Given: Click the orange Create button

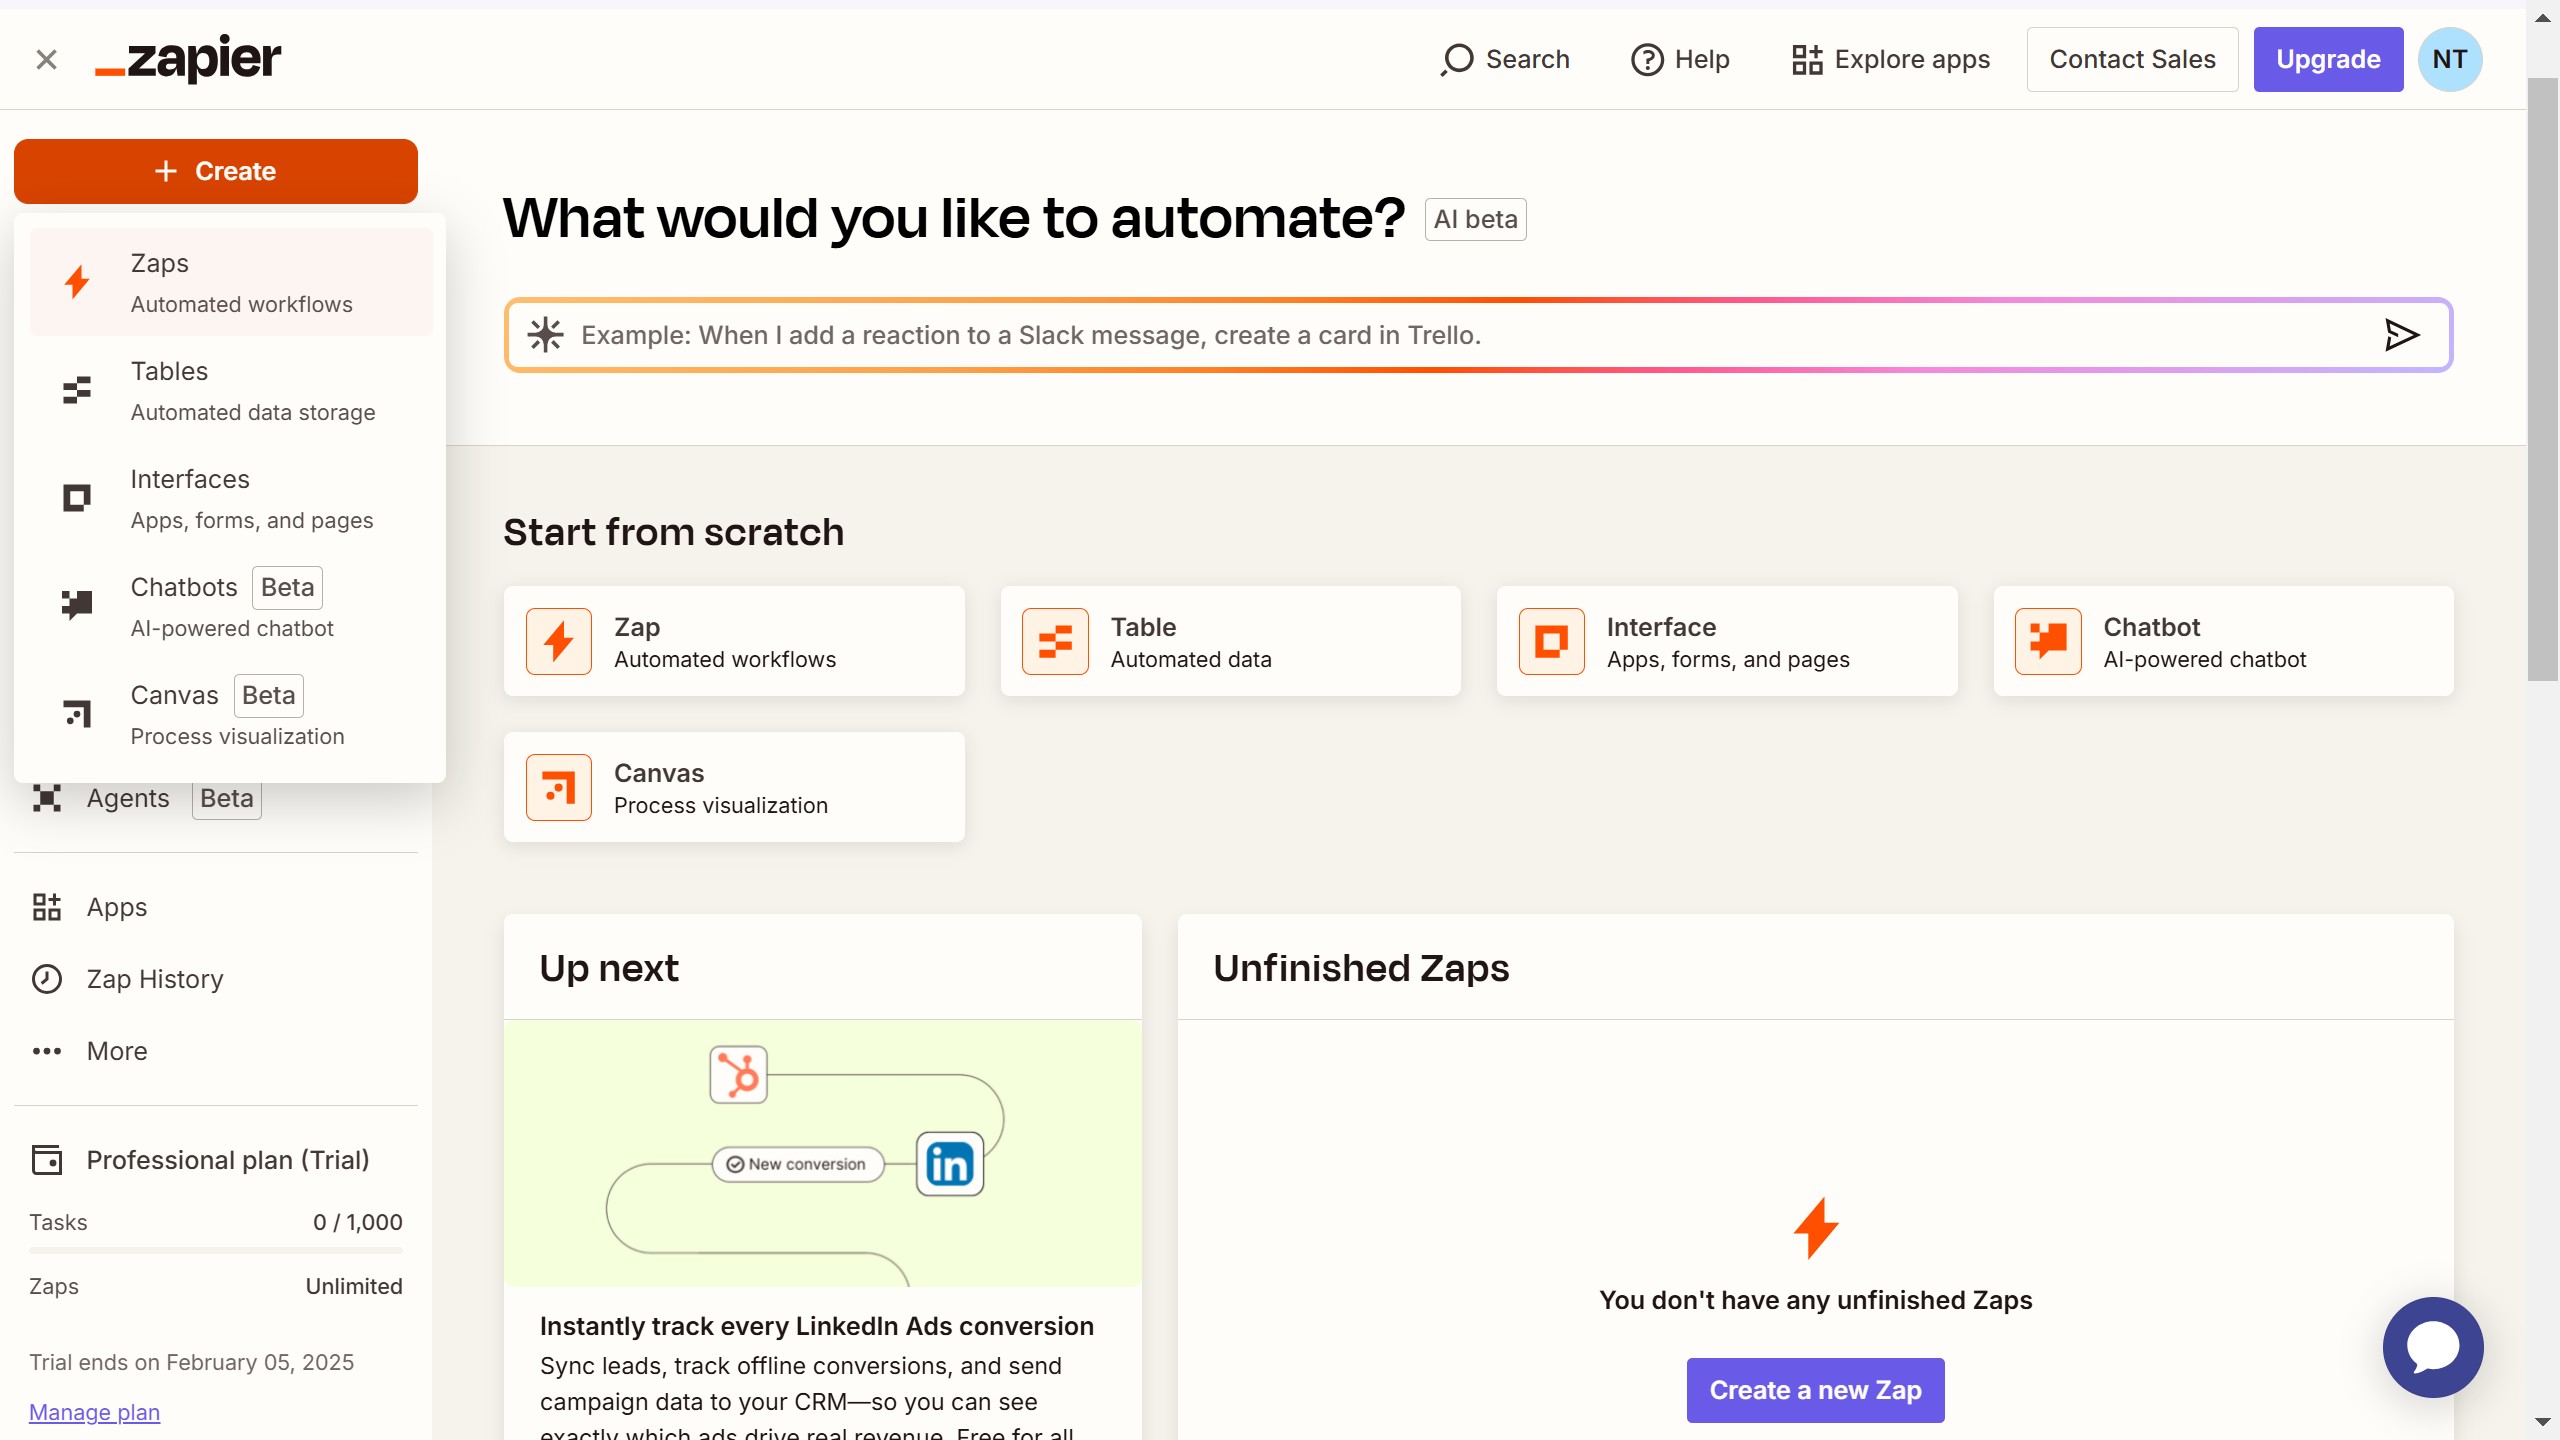Looking at the screenshot, I should point(216,171).
